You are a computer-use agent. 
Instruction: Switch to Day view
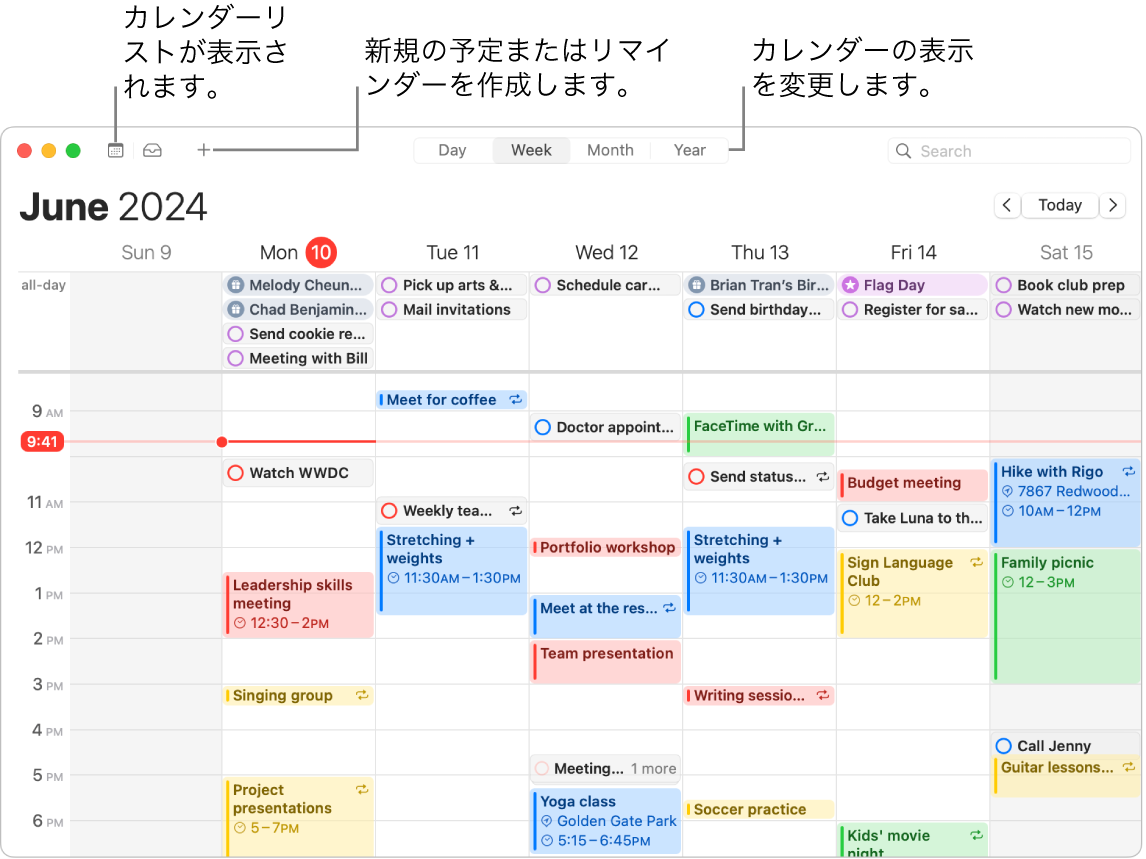[x=452, y=150]
